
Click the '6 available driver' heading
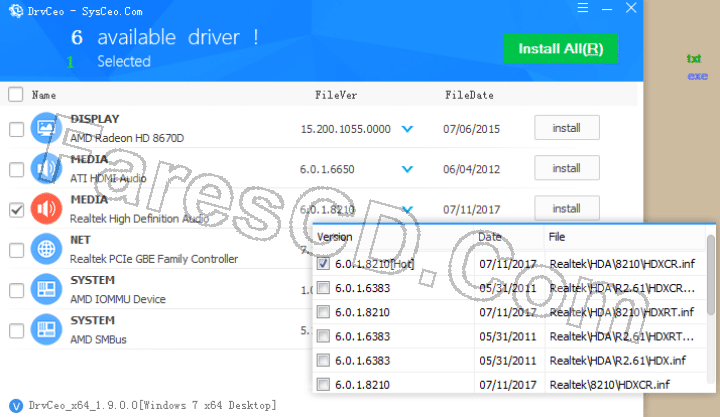coord(164,37)
